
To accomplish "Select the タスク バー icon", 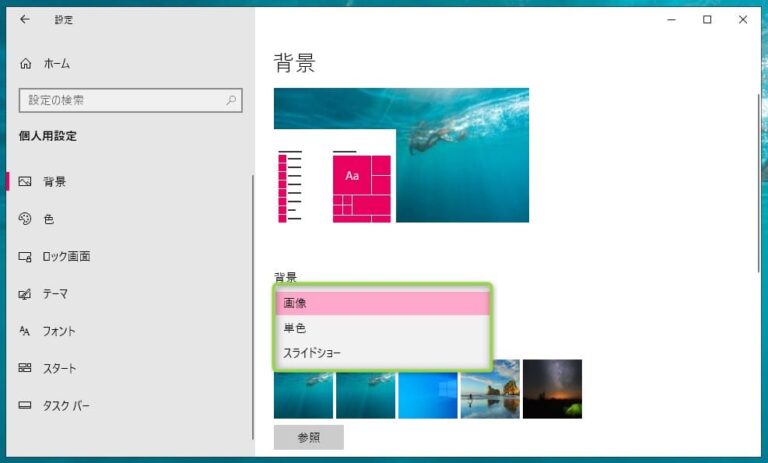I will point(25,405).
